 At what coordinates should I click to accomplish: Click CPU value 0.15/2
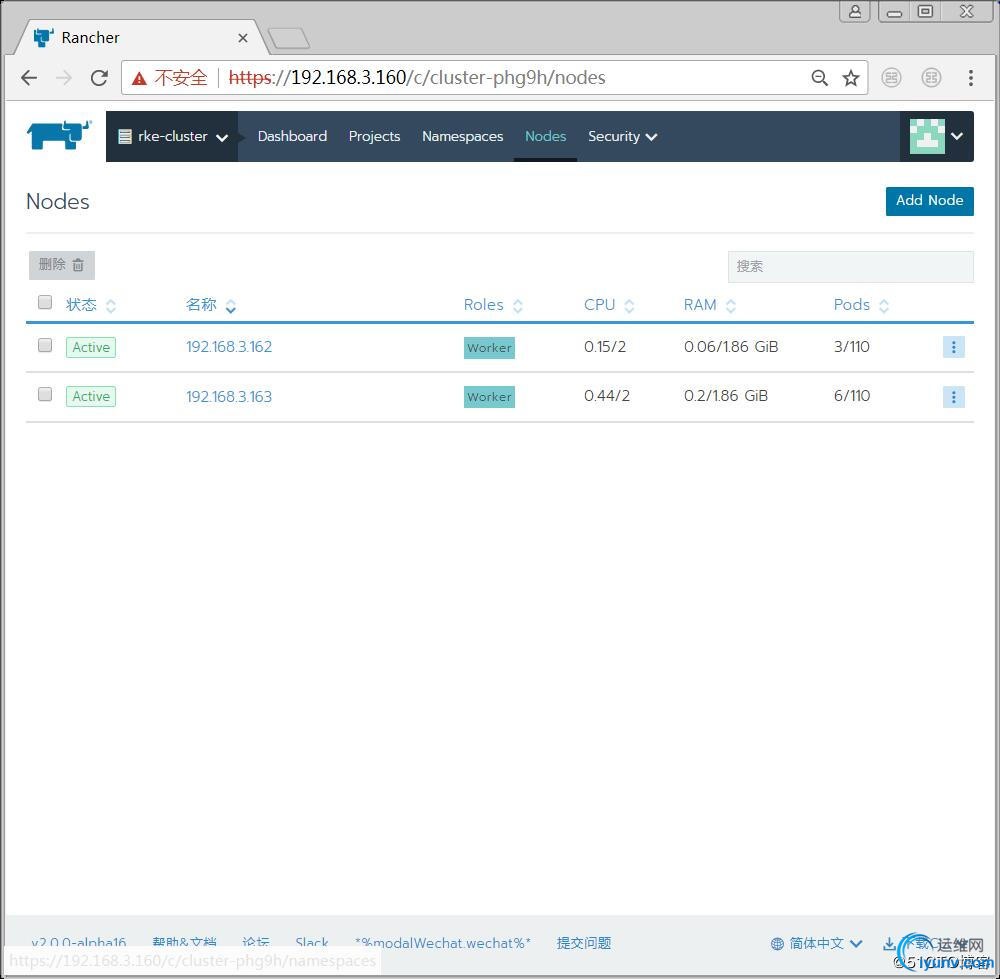(x=605, y=346)
